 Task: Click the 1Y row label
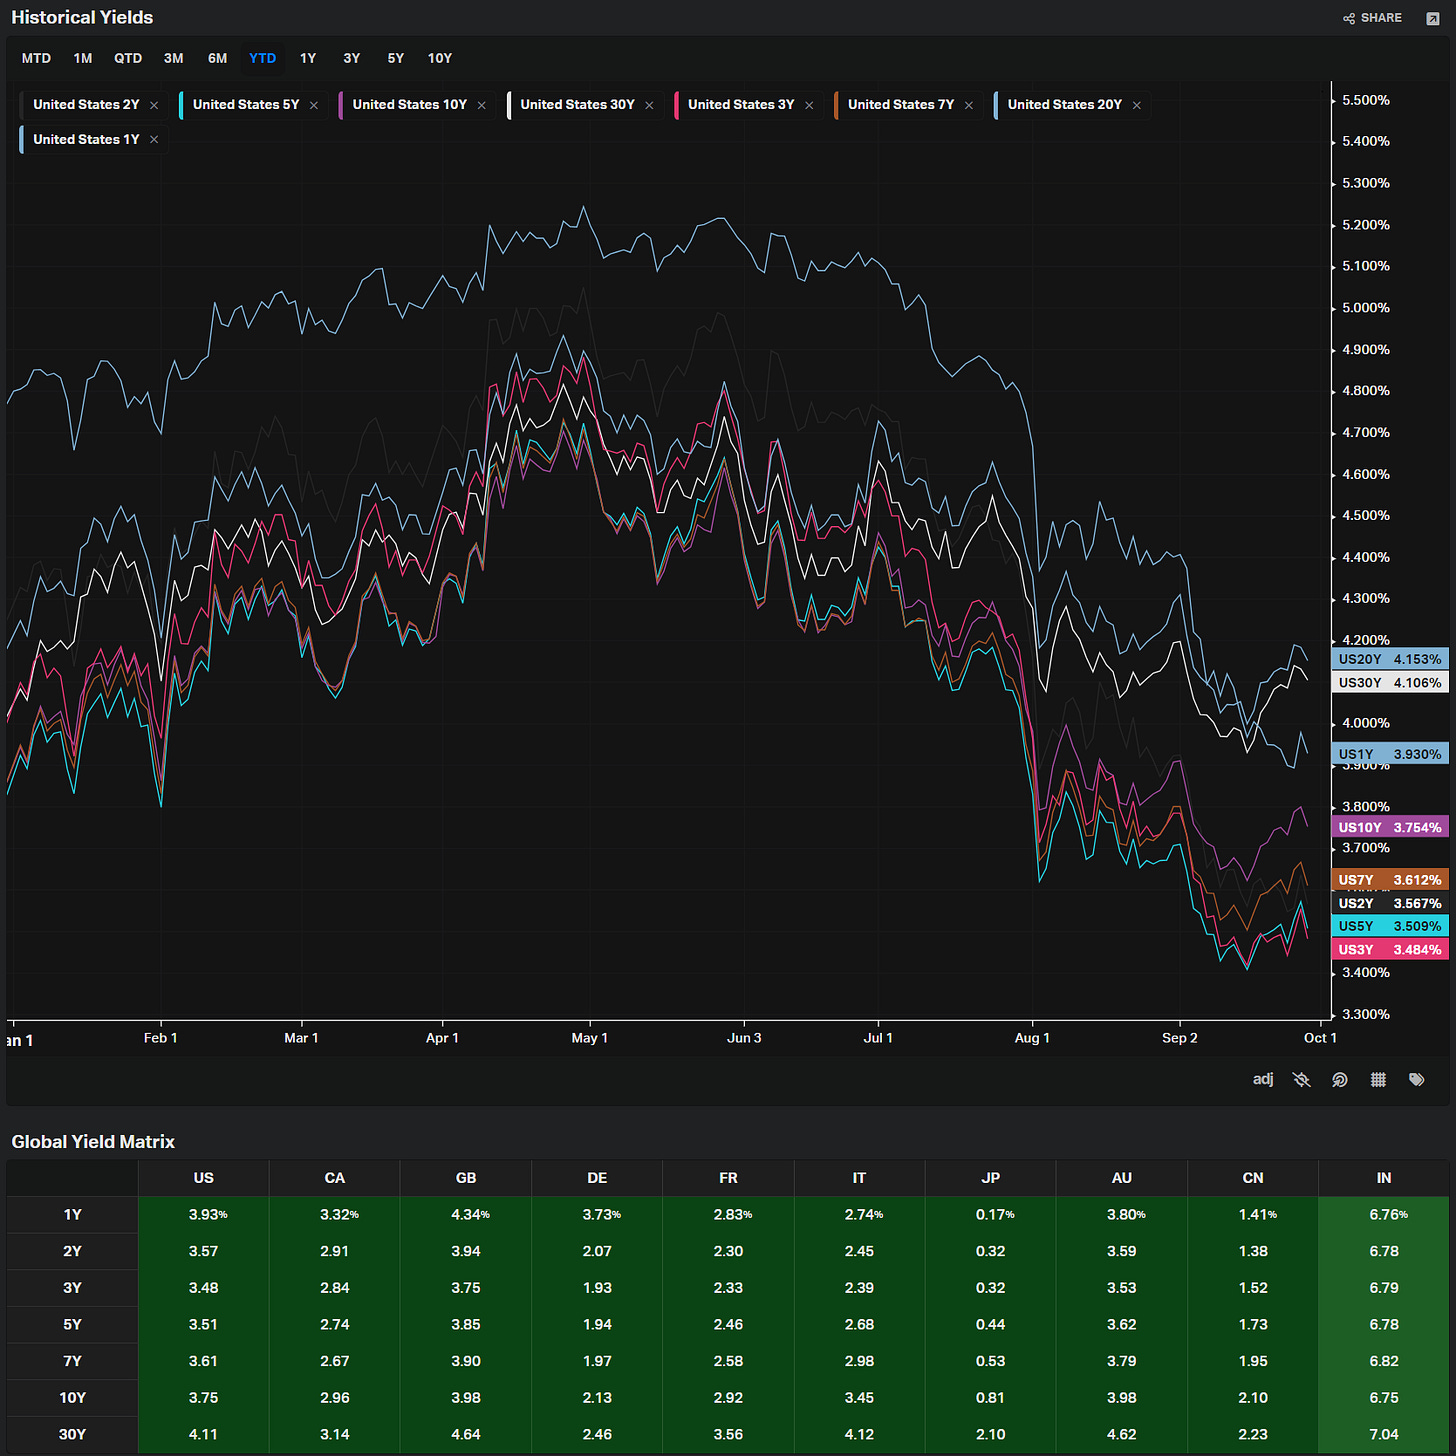click(x=72, y=1214)
